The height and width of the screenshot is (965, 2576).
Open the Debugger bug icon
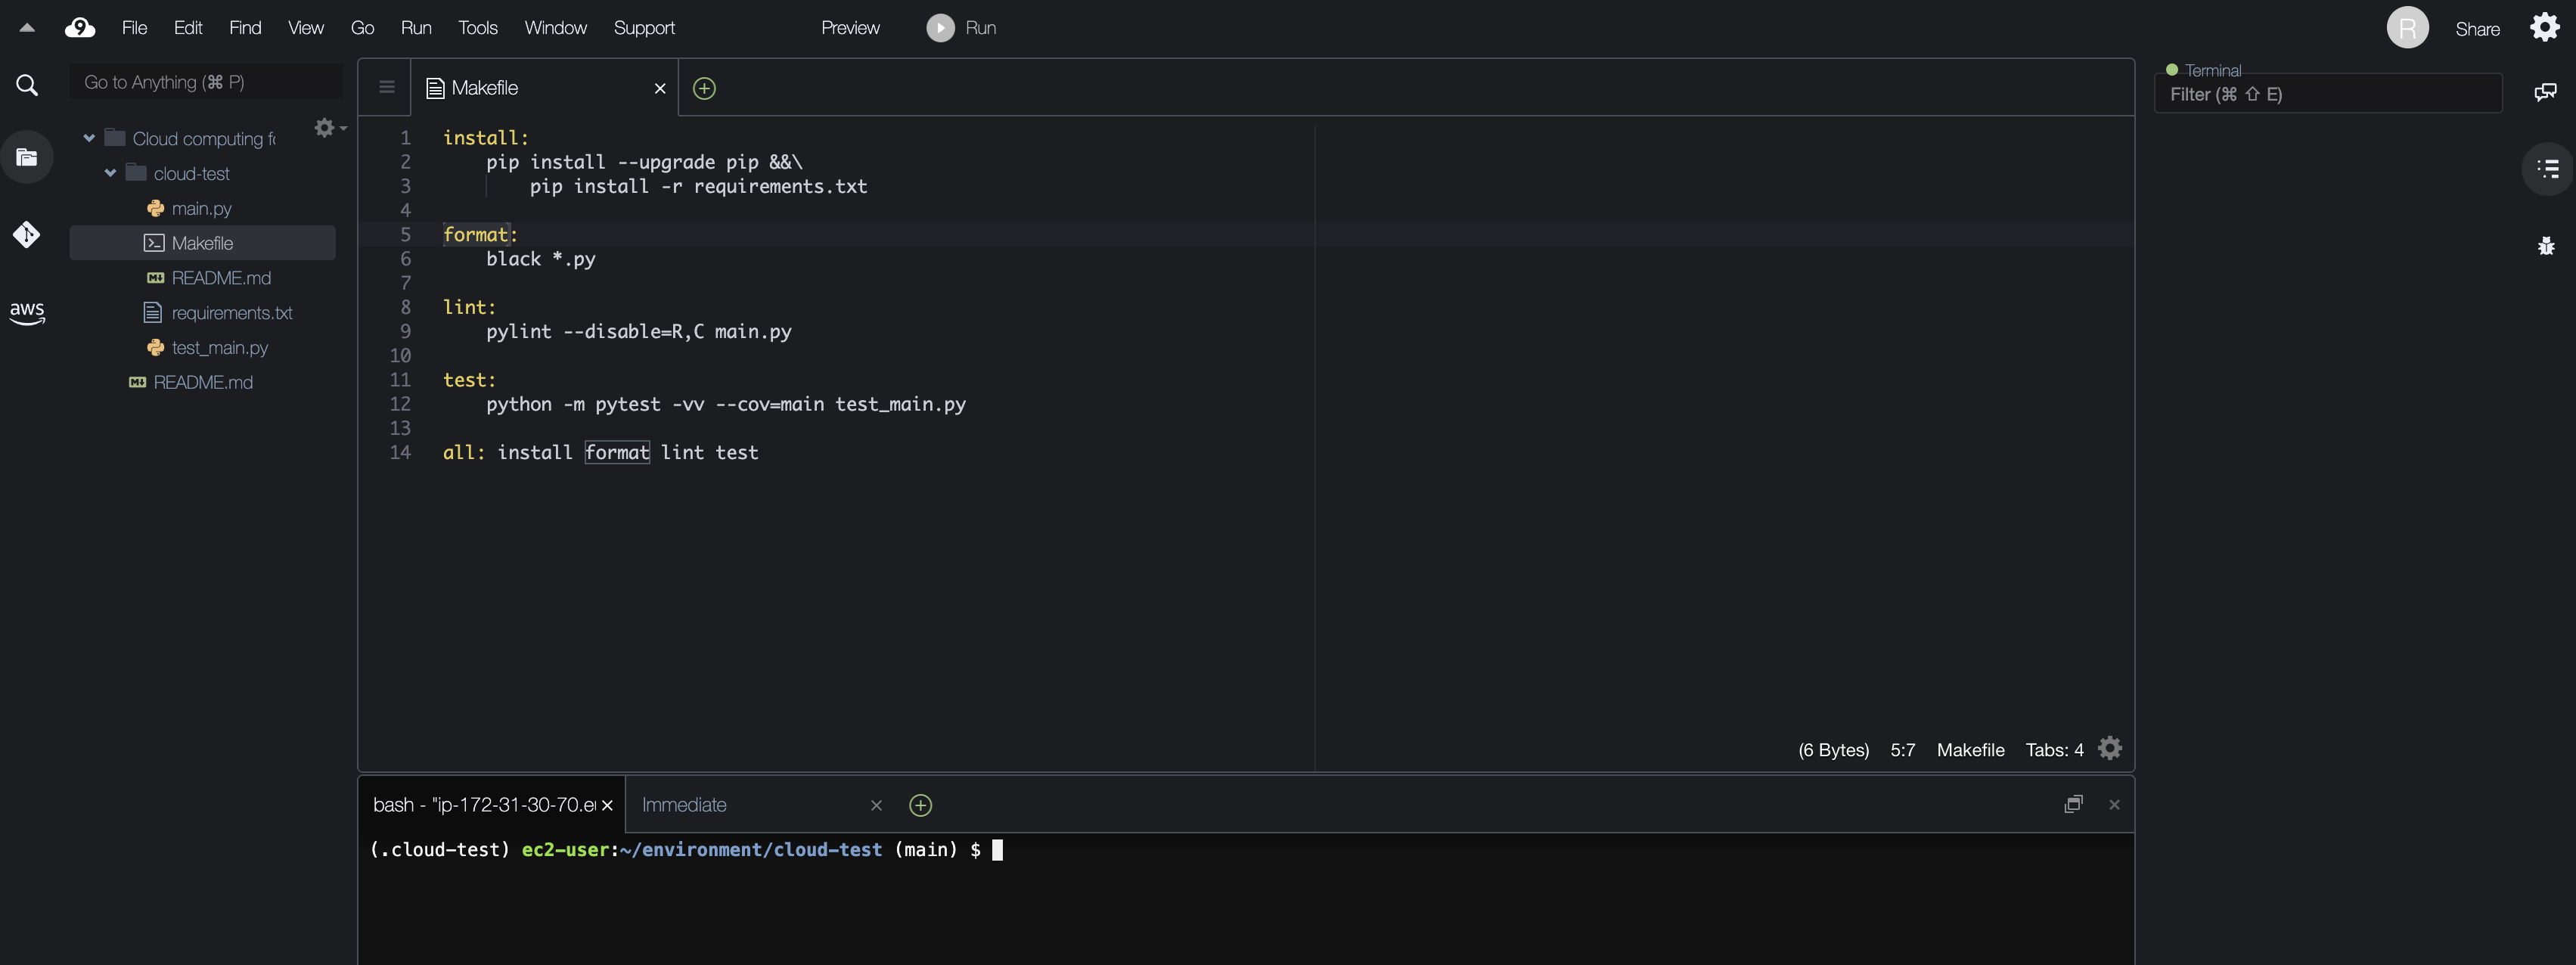click(x=2546, y=245)
